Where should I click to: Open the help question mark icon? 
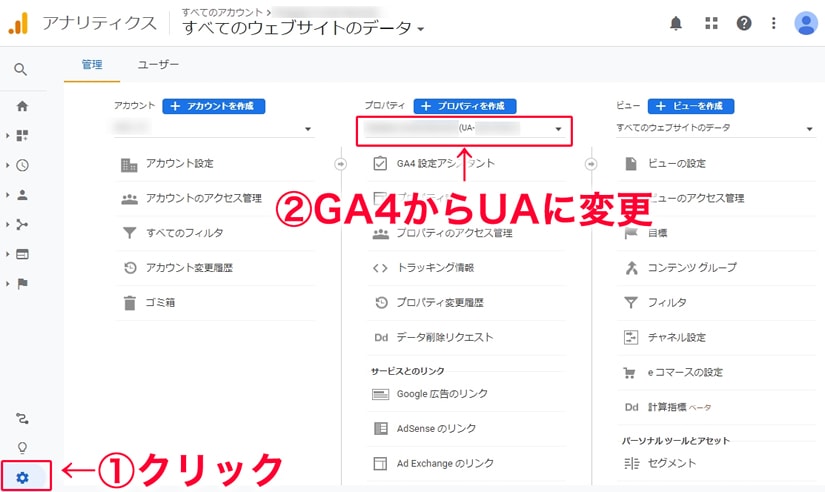point(744,23)
